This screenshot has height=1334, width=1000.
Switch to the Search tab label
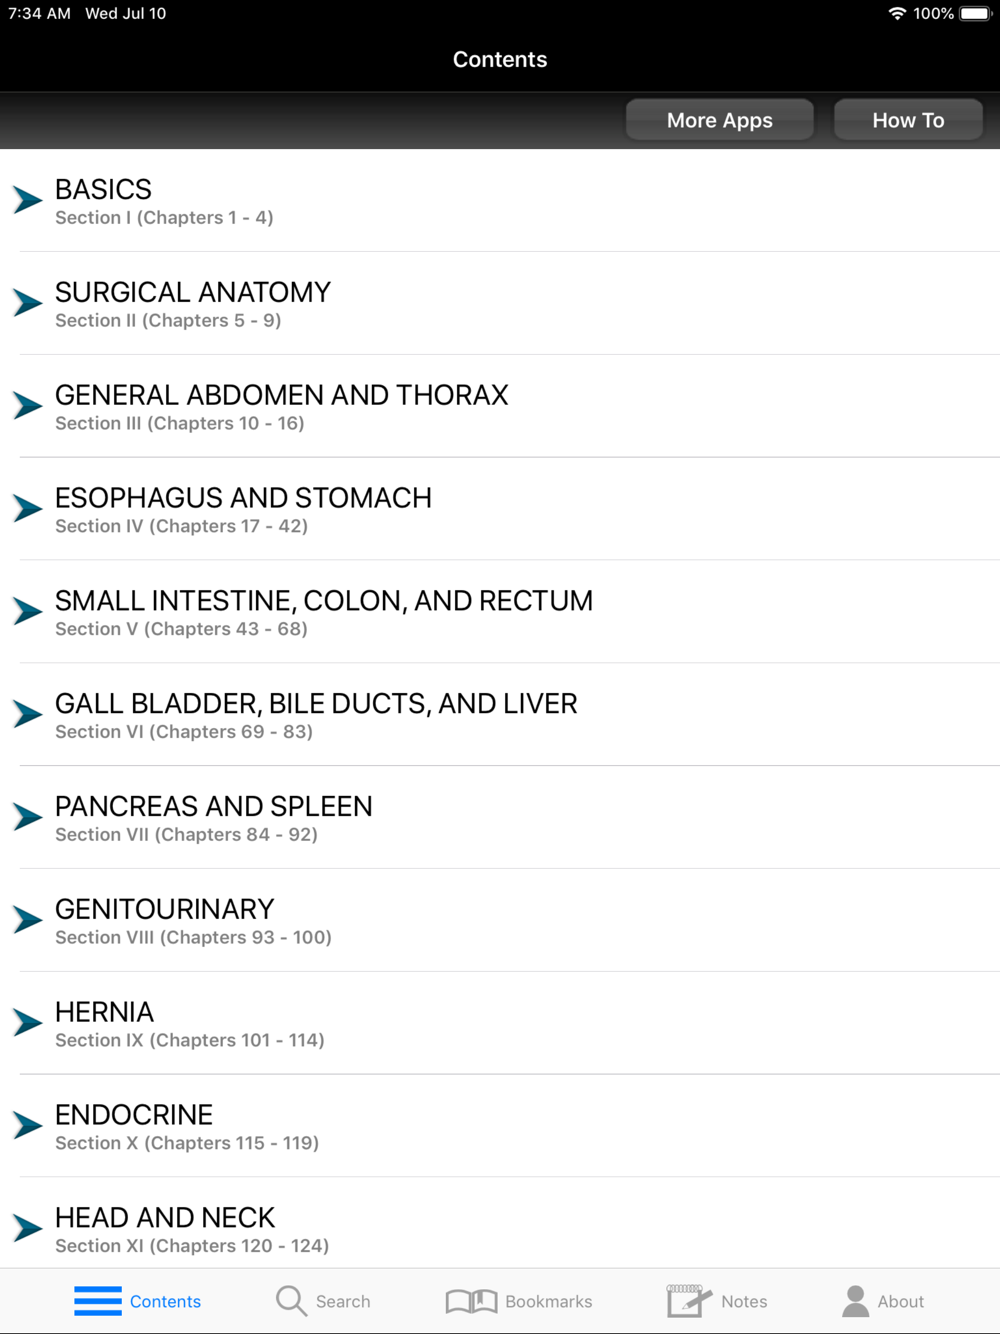pyautogui.click(x=343, y=1301)
